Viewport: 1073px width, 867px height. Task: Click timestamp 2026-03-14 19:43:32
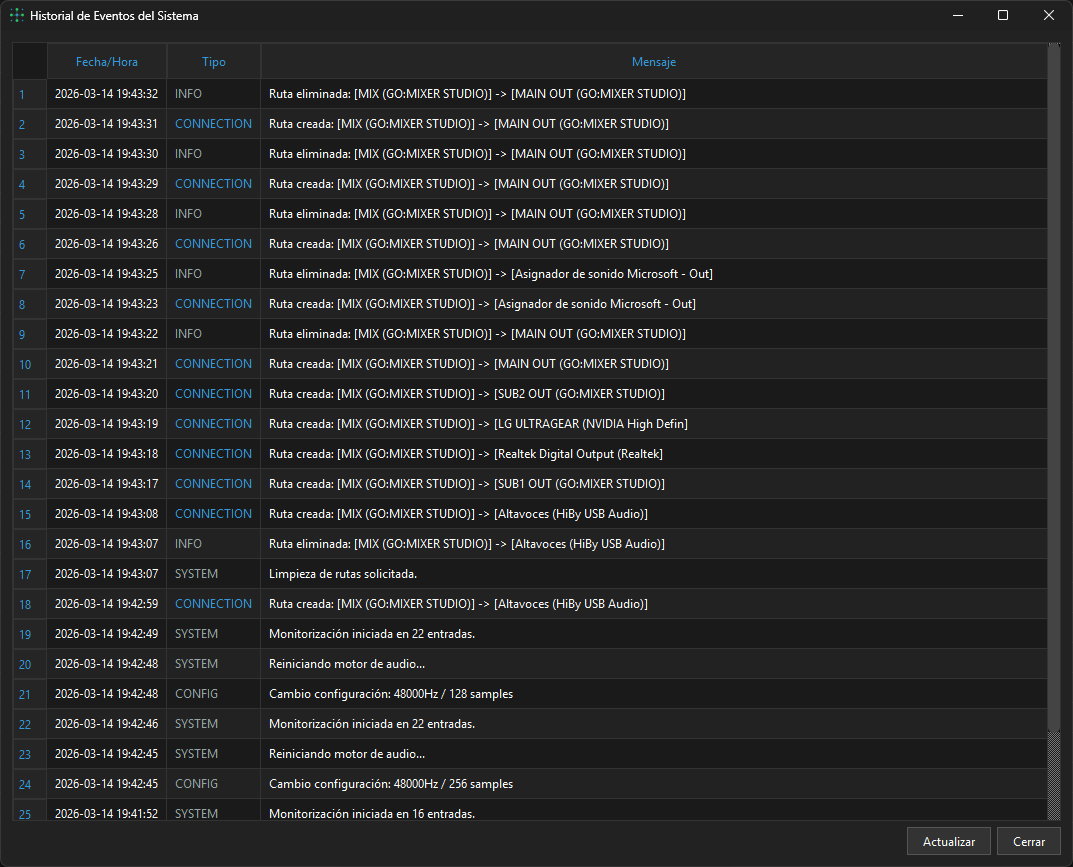coord(106,94)
